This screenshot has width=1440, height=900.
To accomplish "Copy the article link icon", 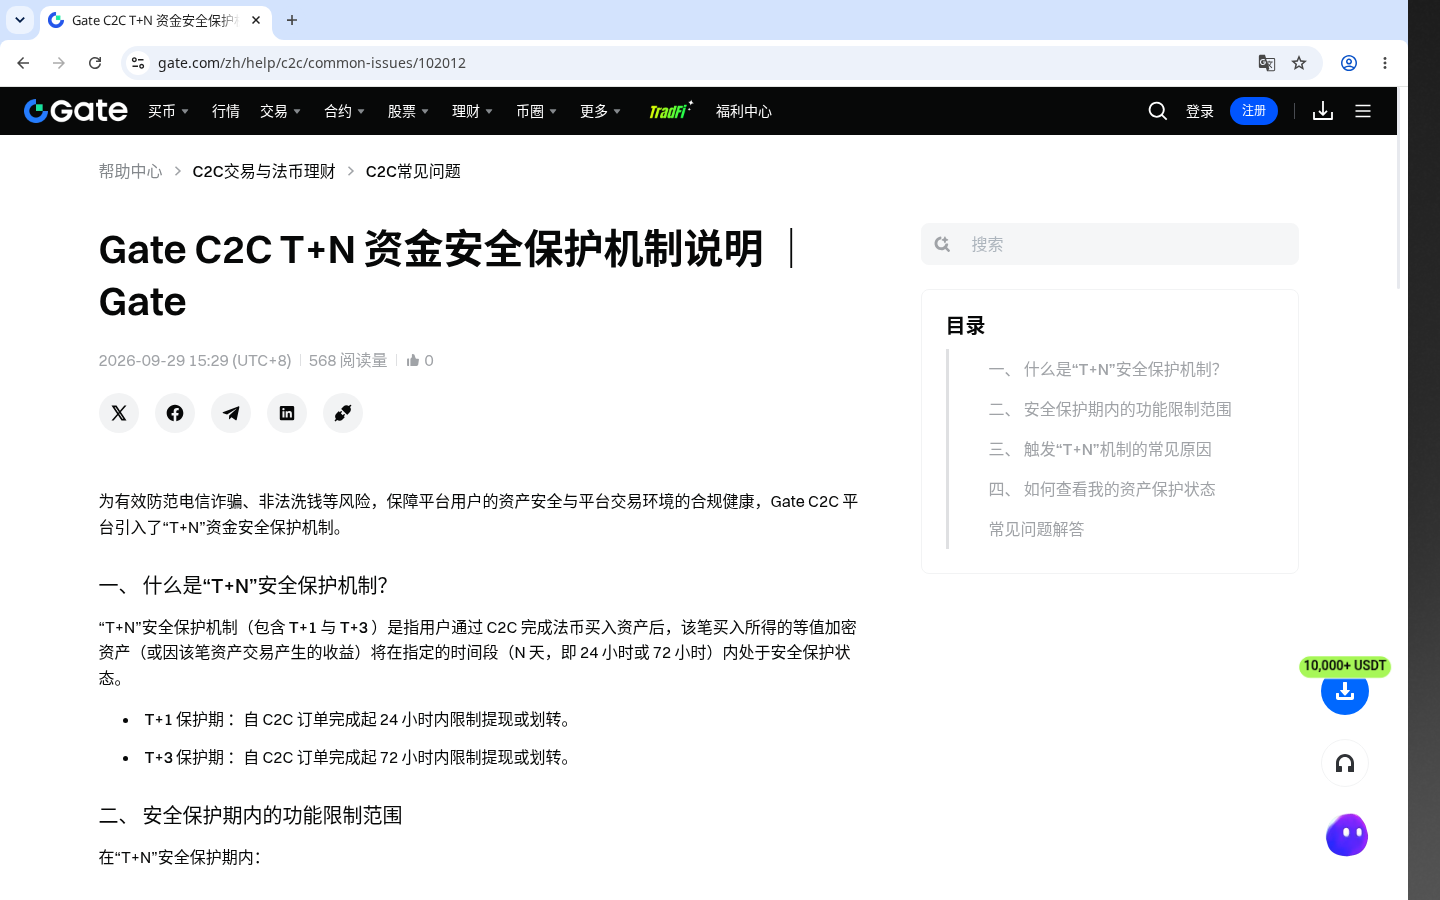I will (343, 413).
